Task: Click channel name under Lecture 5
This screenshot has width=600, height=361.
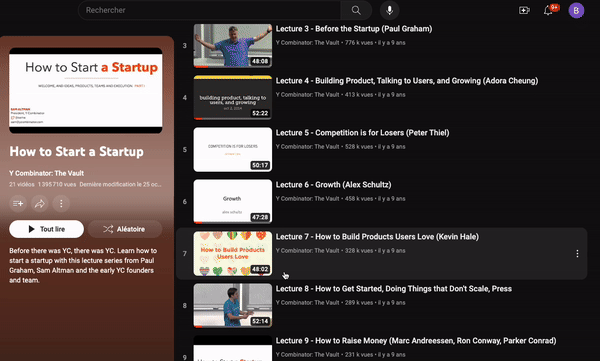Action: [307, 147]
